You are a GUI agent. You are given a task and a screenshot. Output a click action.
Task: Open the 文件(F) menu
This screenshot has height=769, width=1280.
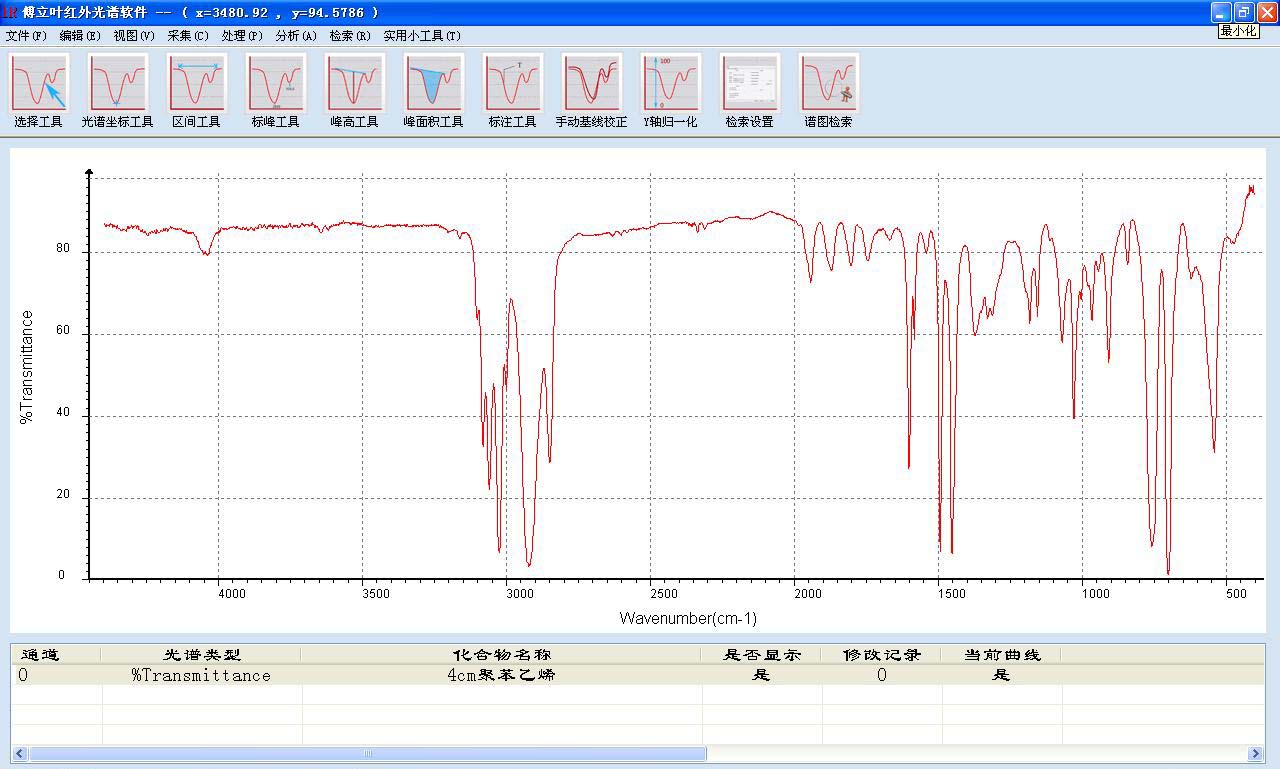coord(26,36)
